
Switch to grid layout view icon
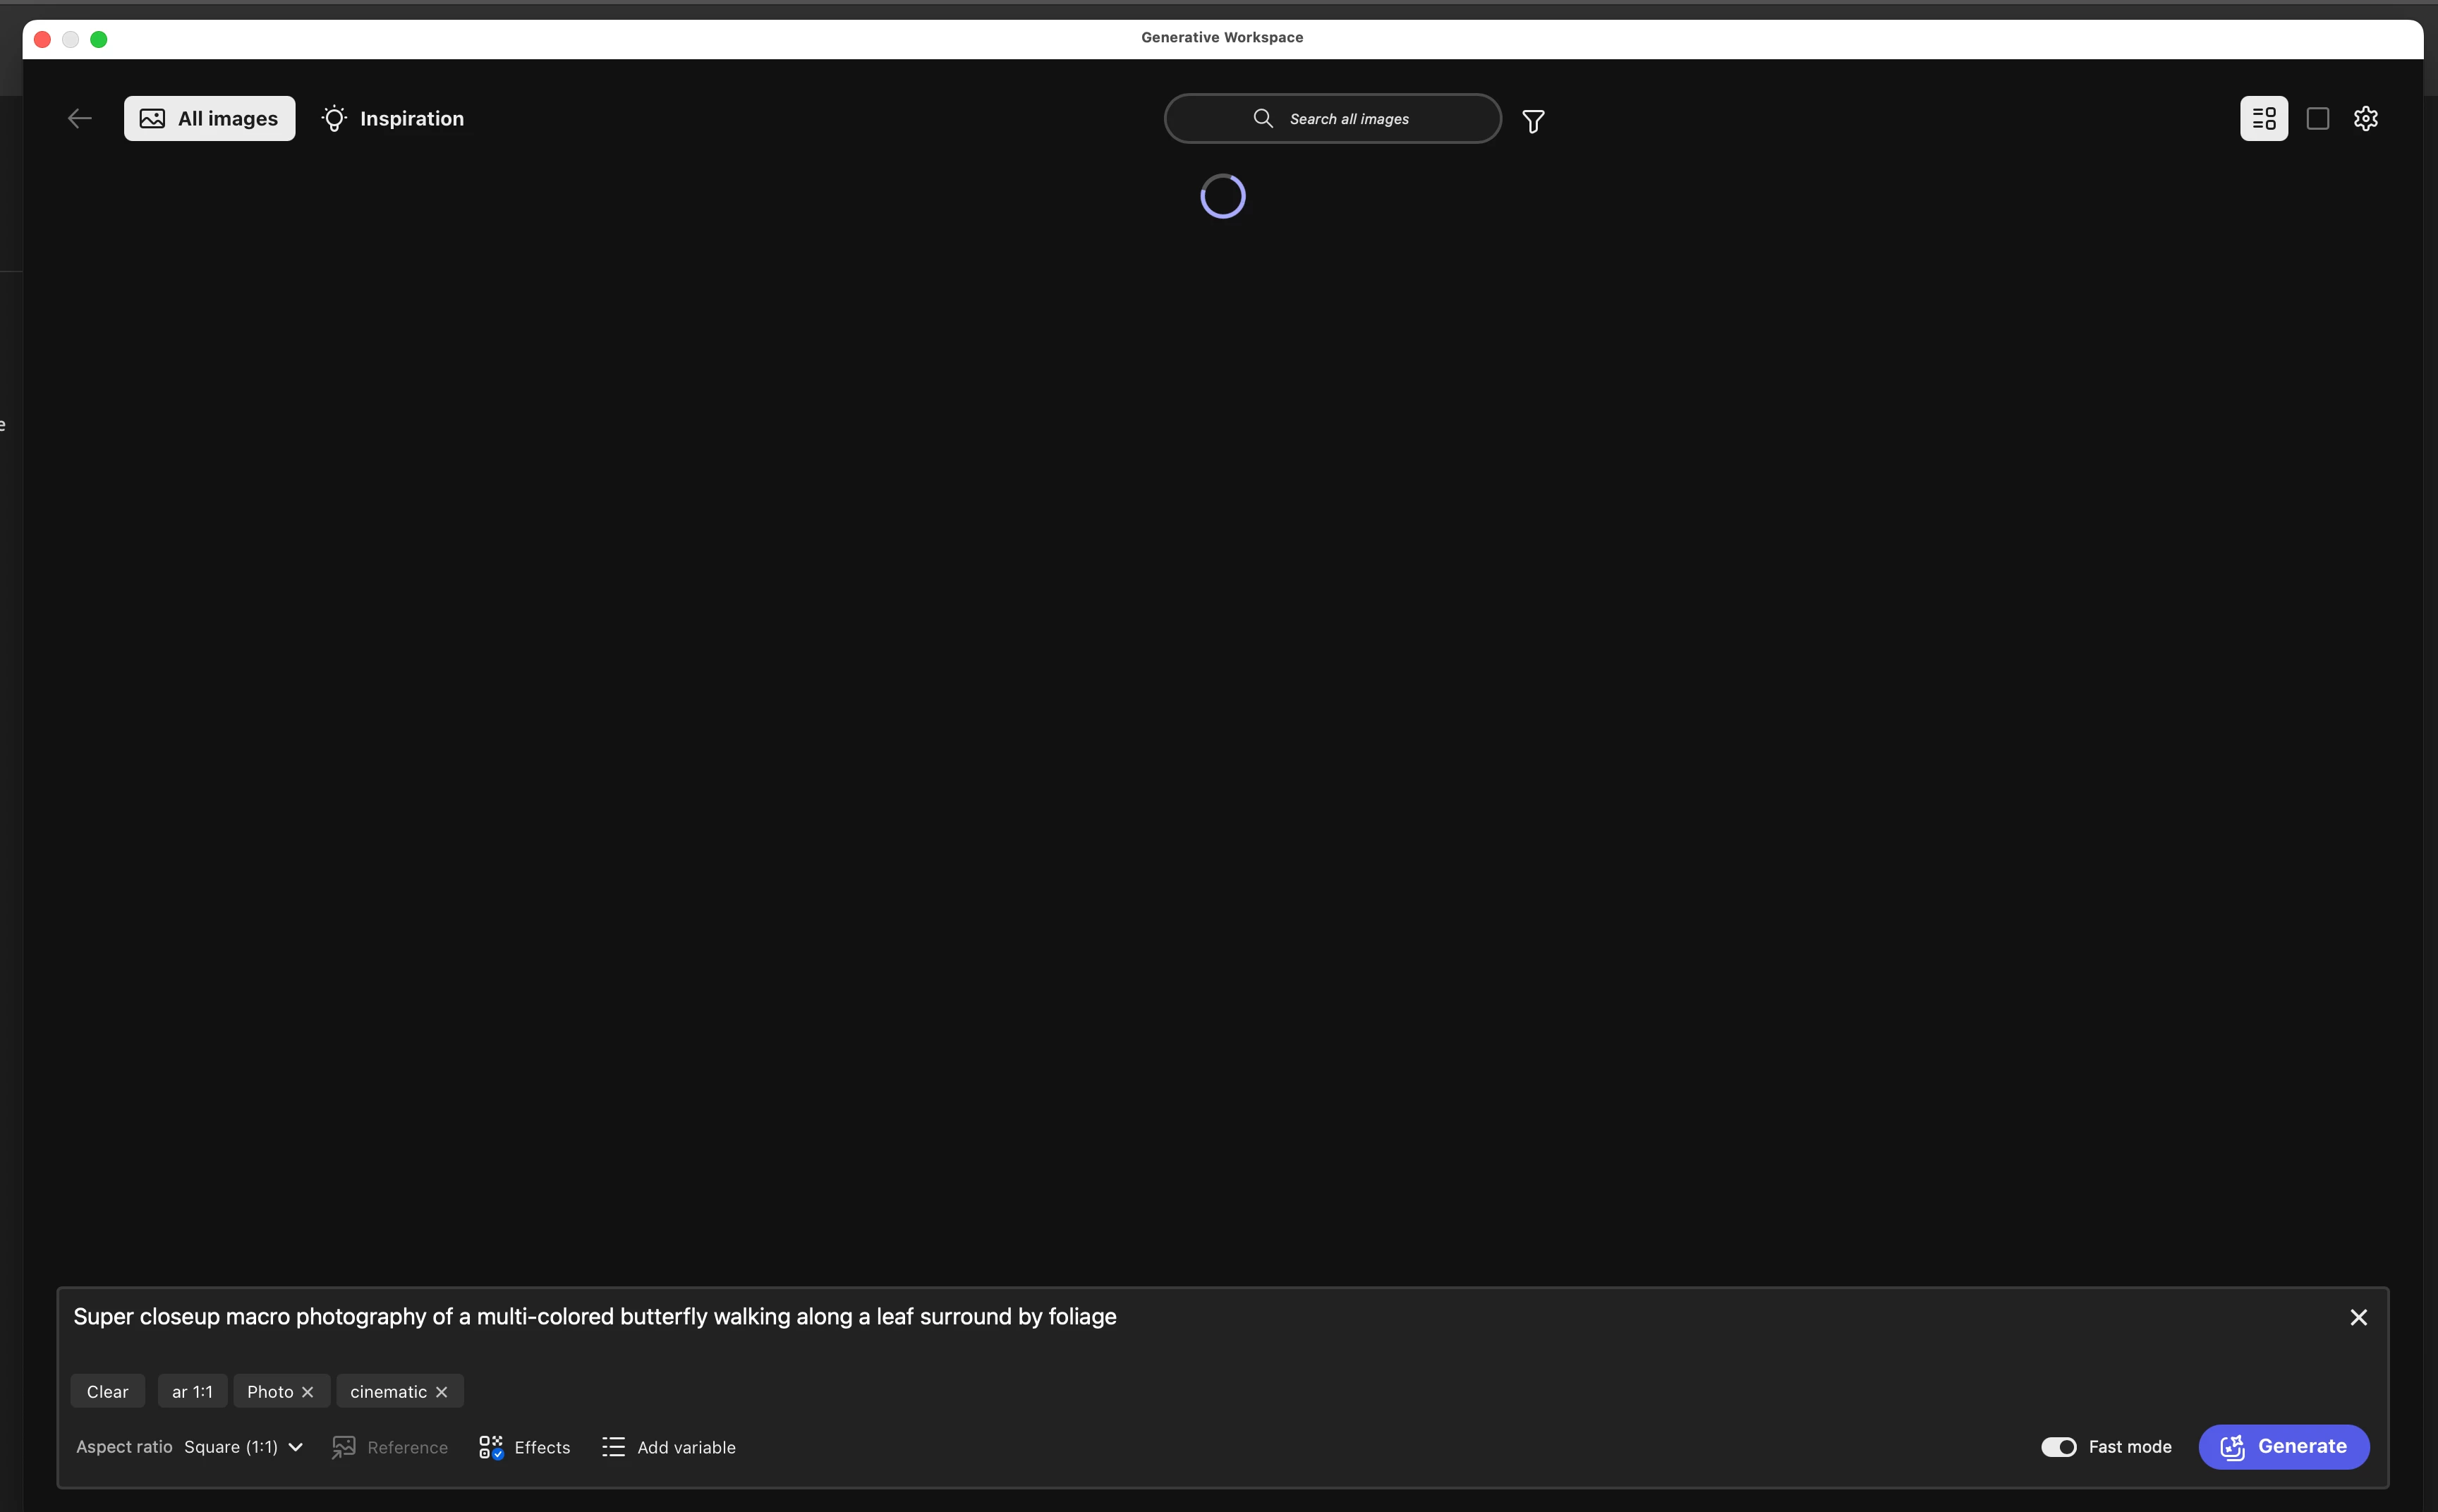(x=2263, y=119)
